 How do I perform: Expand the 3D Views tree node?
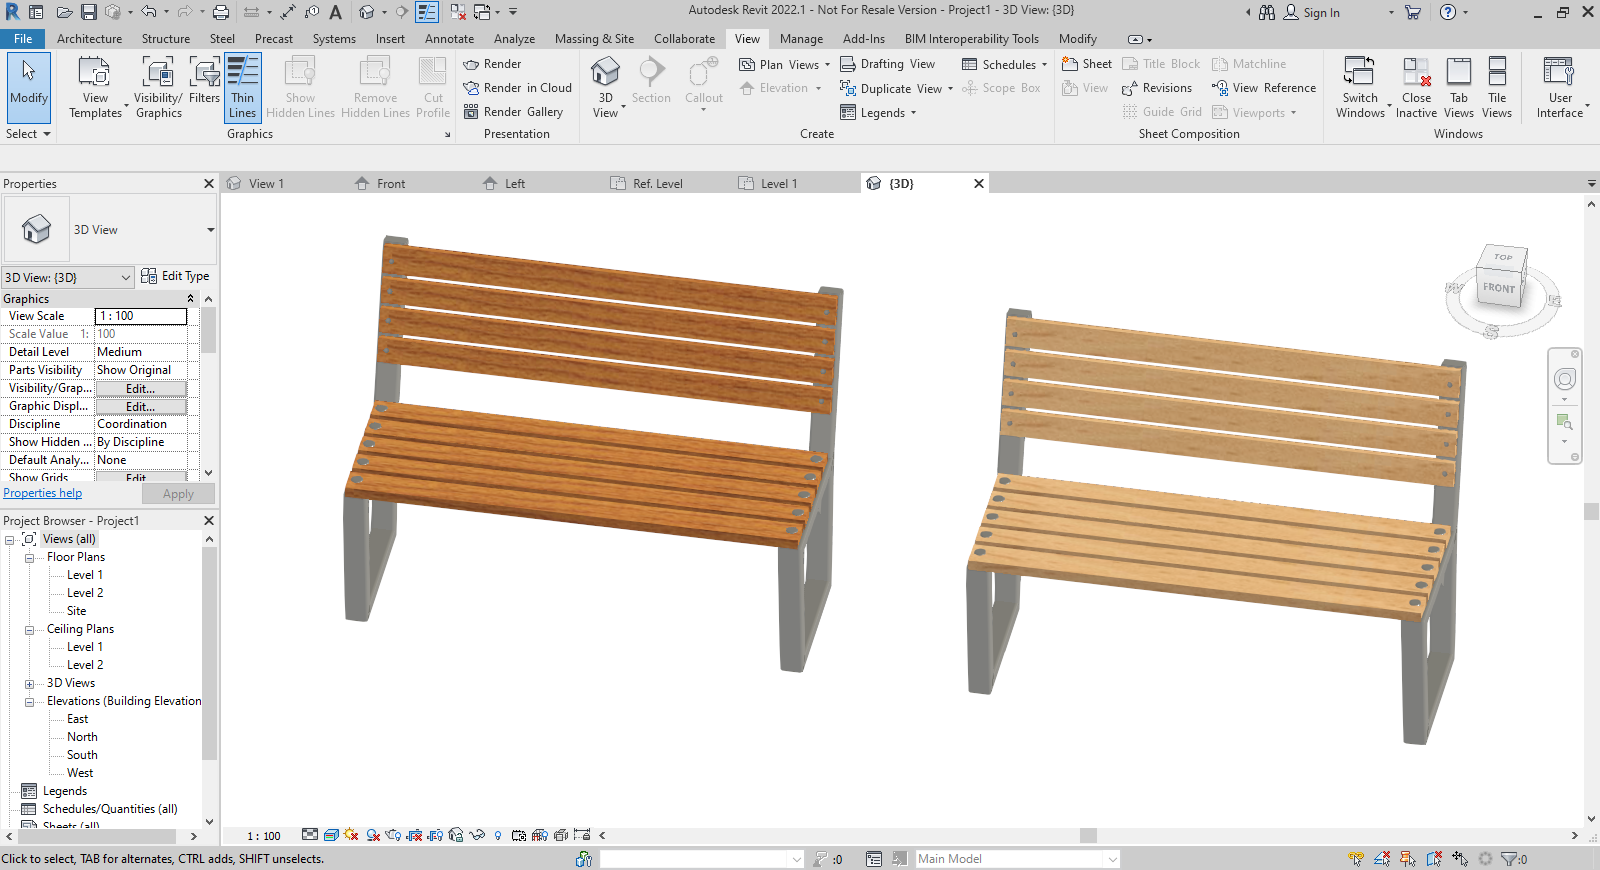coord(29,684)
